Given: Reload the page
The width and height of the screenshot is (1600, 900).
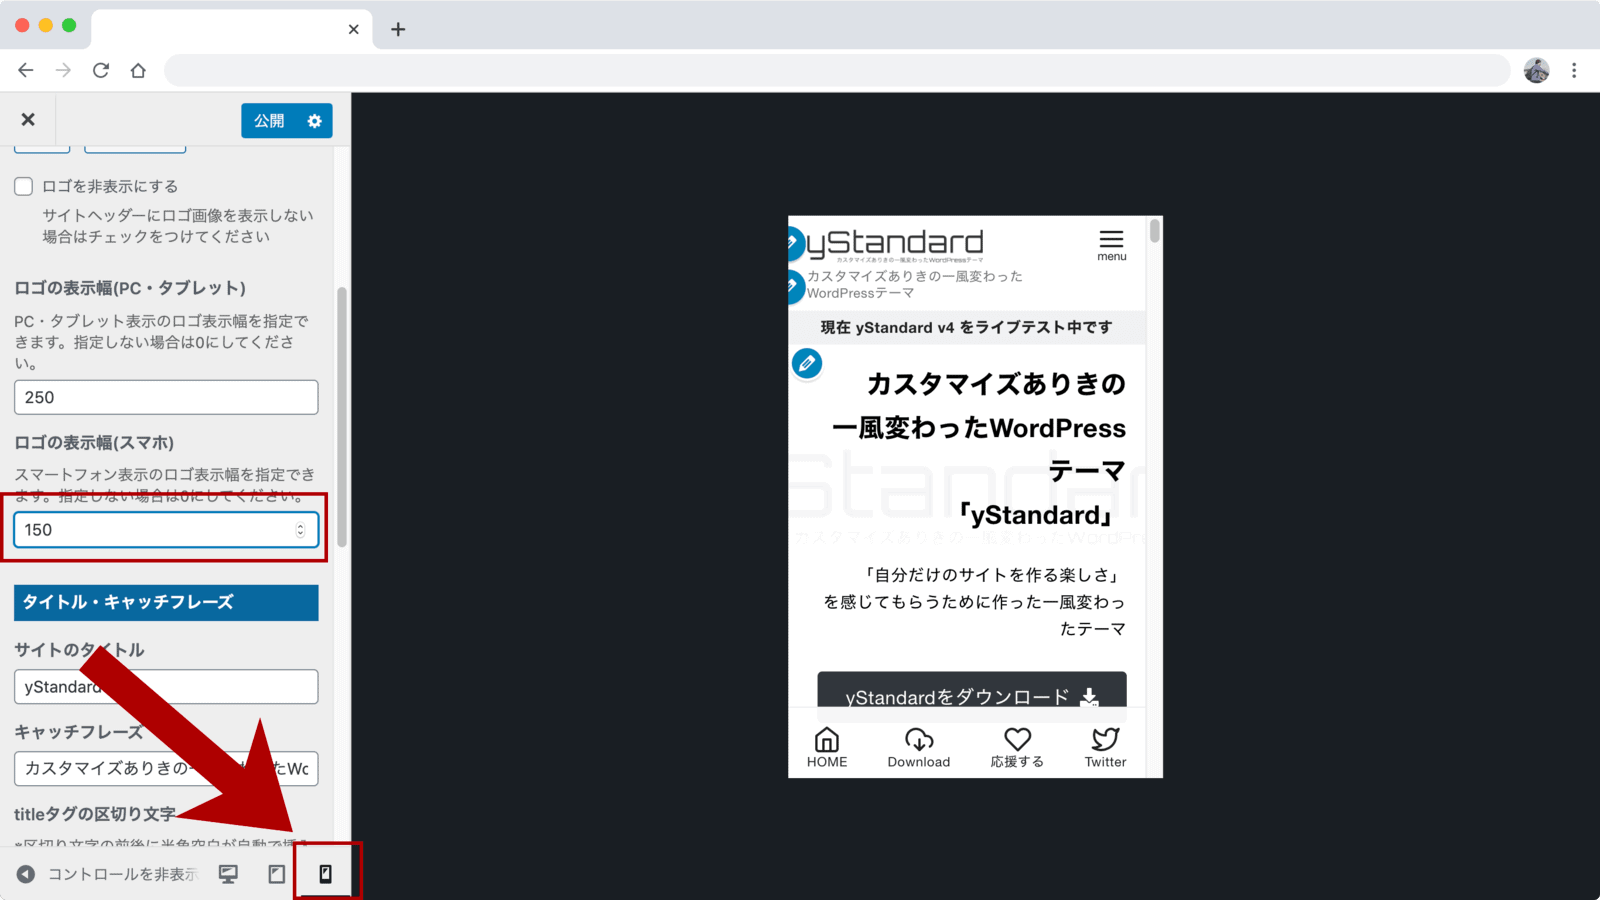Looking at the screenshot, I should tap(101, 70).
